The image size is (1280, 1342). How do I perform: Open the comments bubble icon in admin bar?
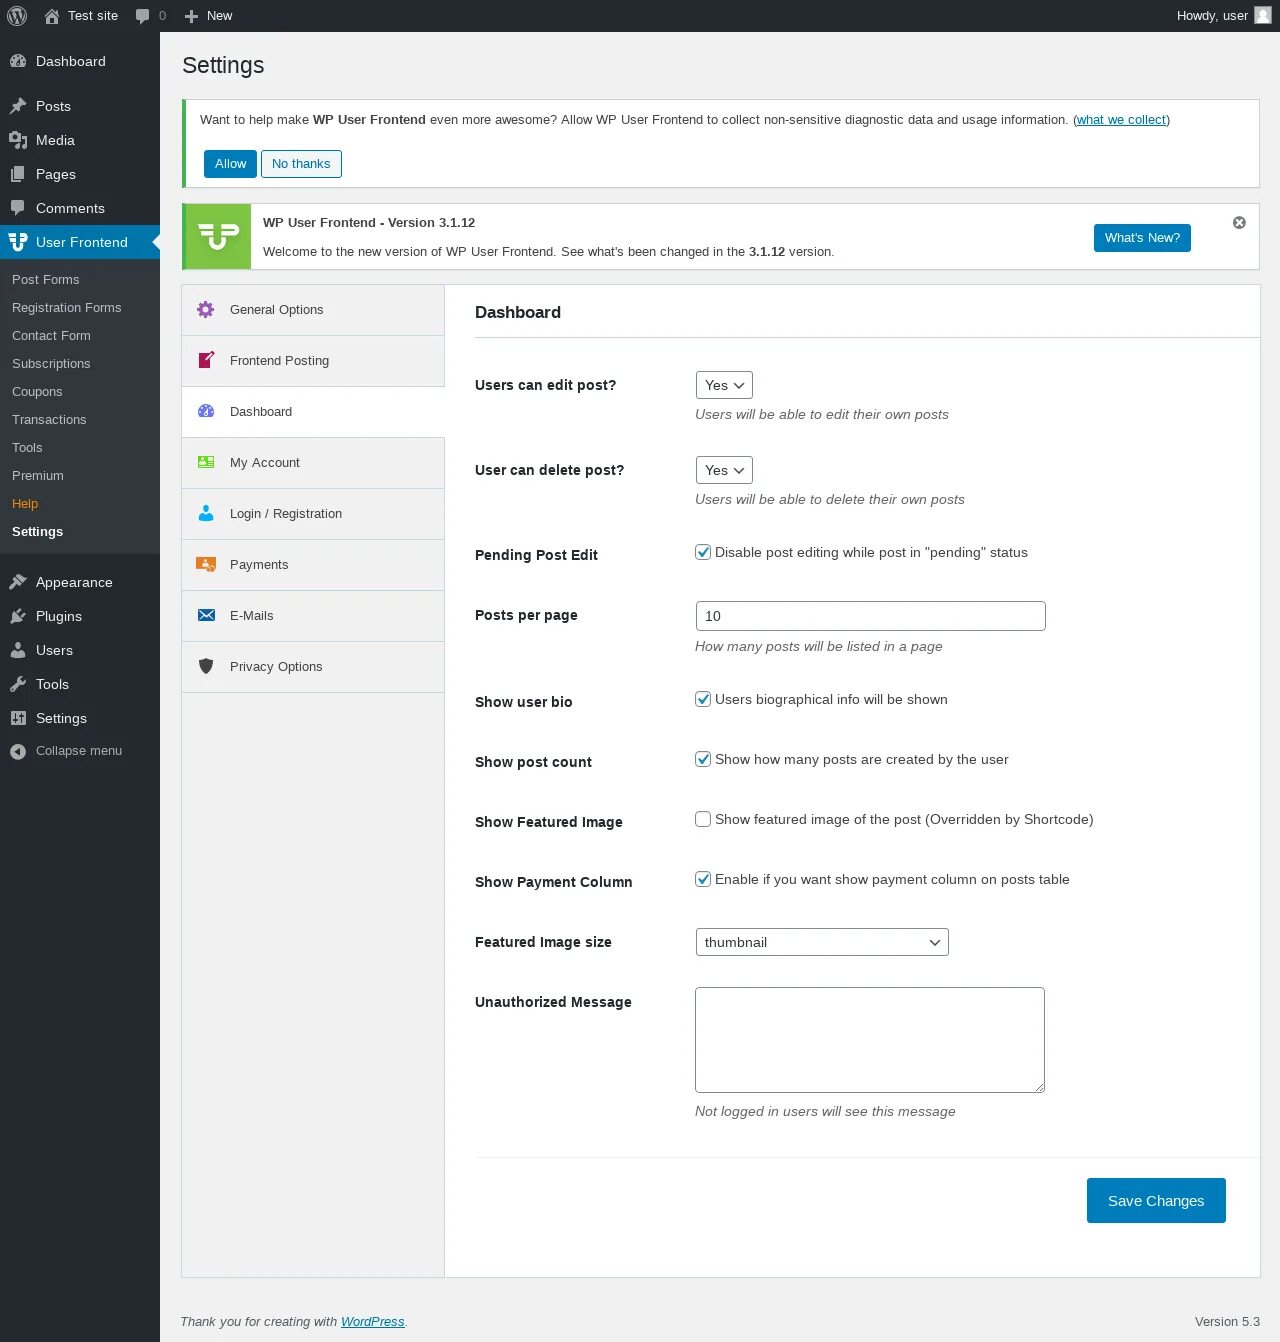pyautogui.click(x=142, y=16)
